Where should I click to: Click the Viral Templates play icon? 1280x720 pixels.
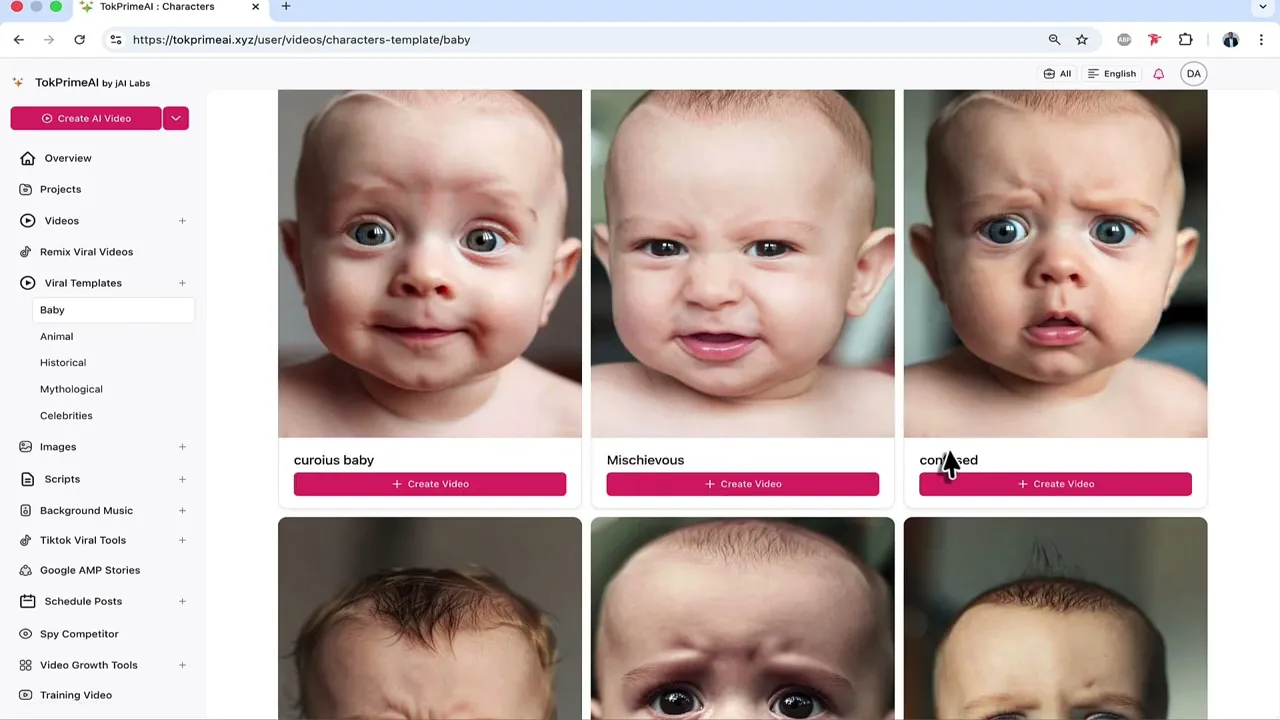(x=27, y=283)
